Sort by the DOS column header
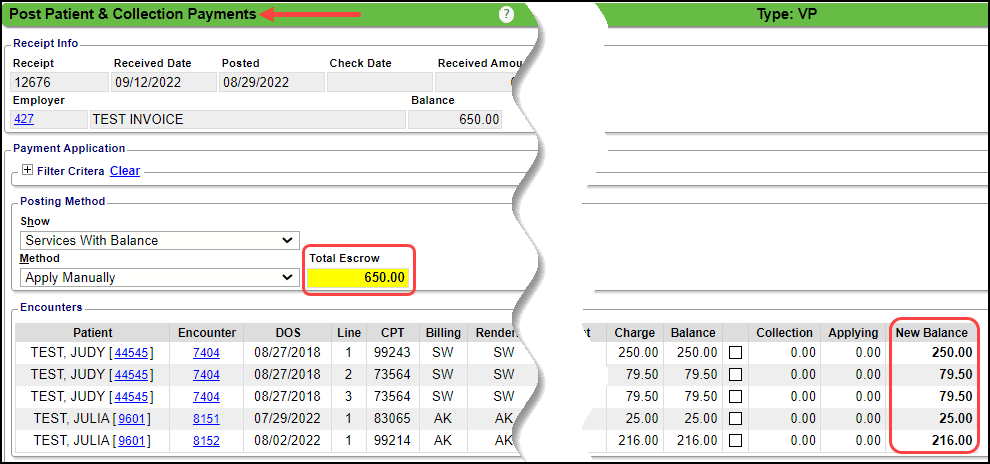Image resolution: width=990 pixels, height=464 pixels. tap(287, 333)
